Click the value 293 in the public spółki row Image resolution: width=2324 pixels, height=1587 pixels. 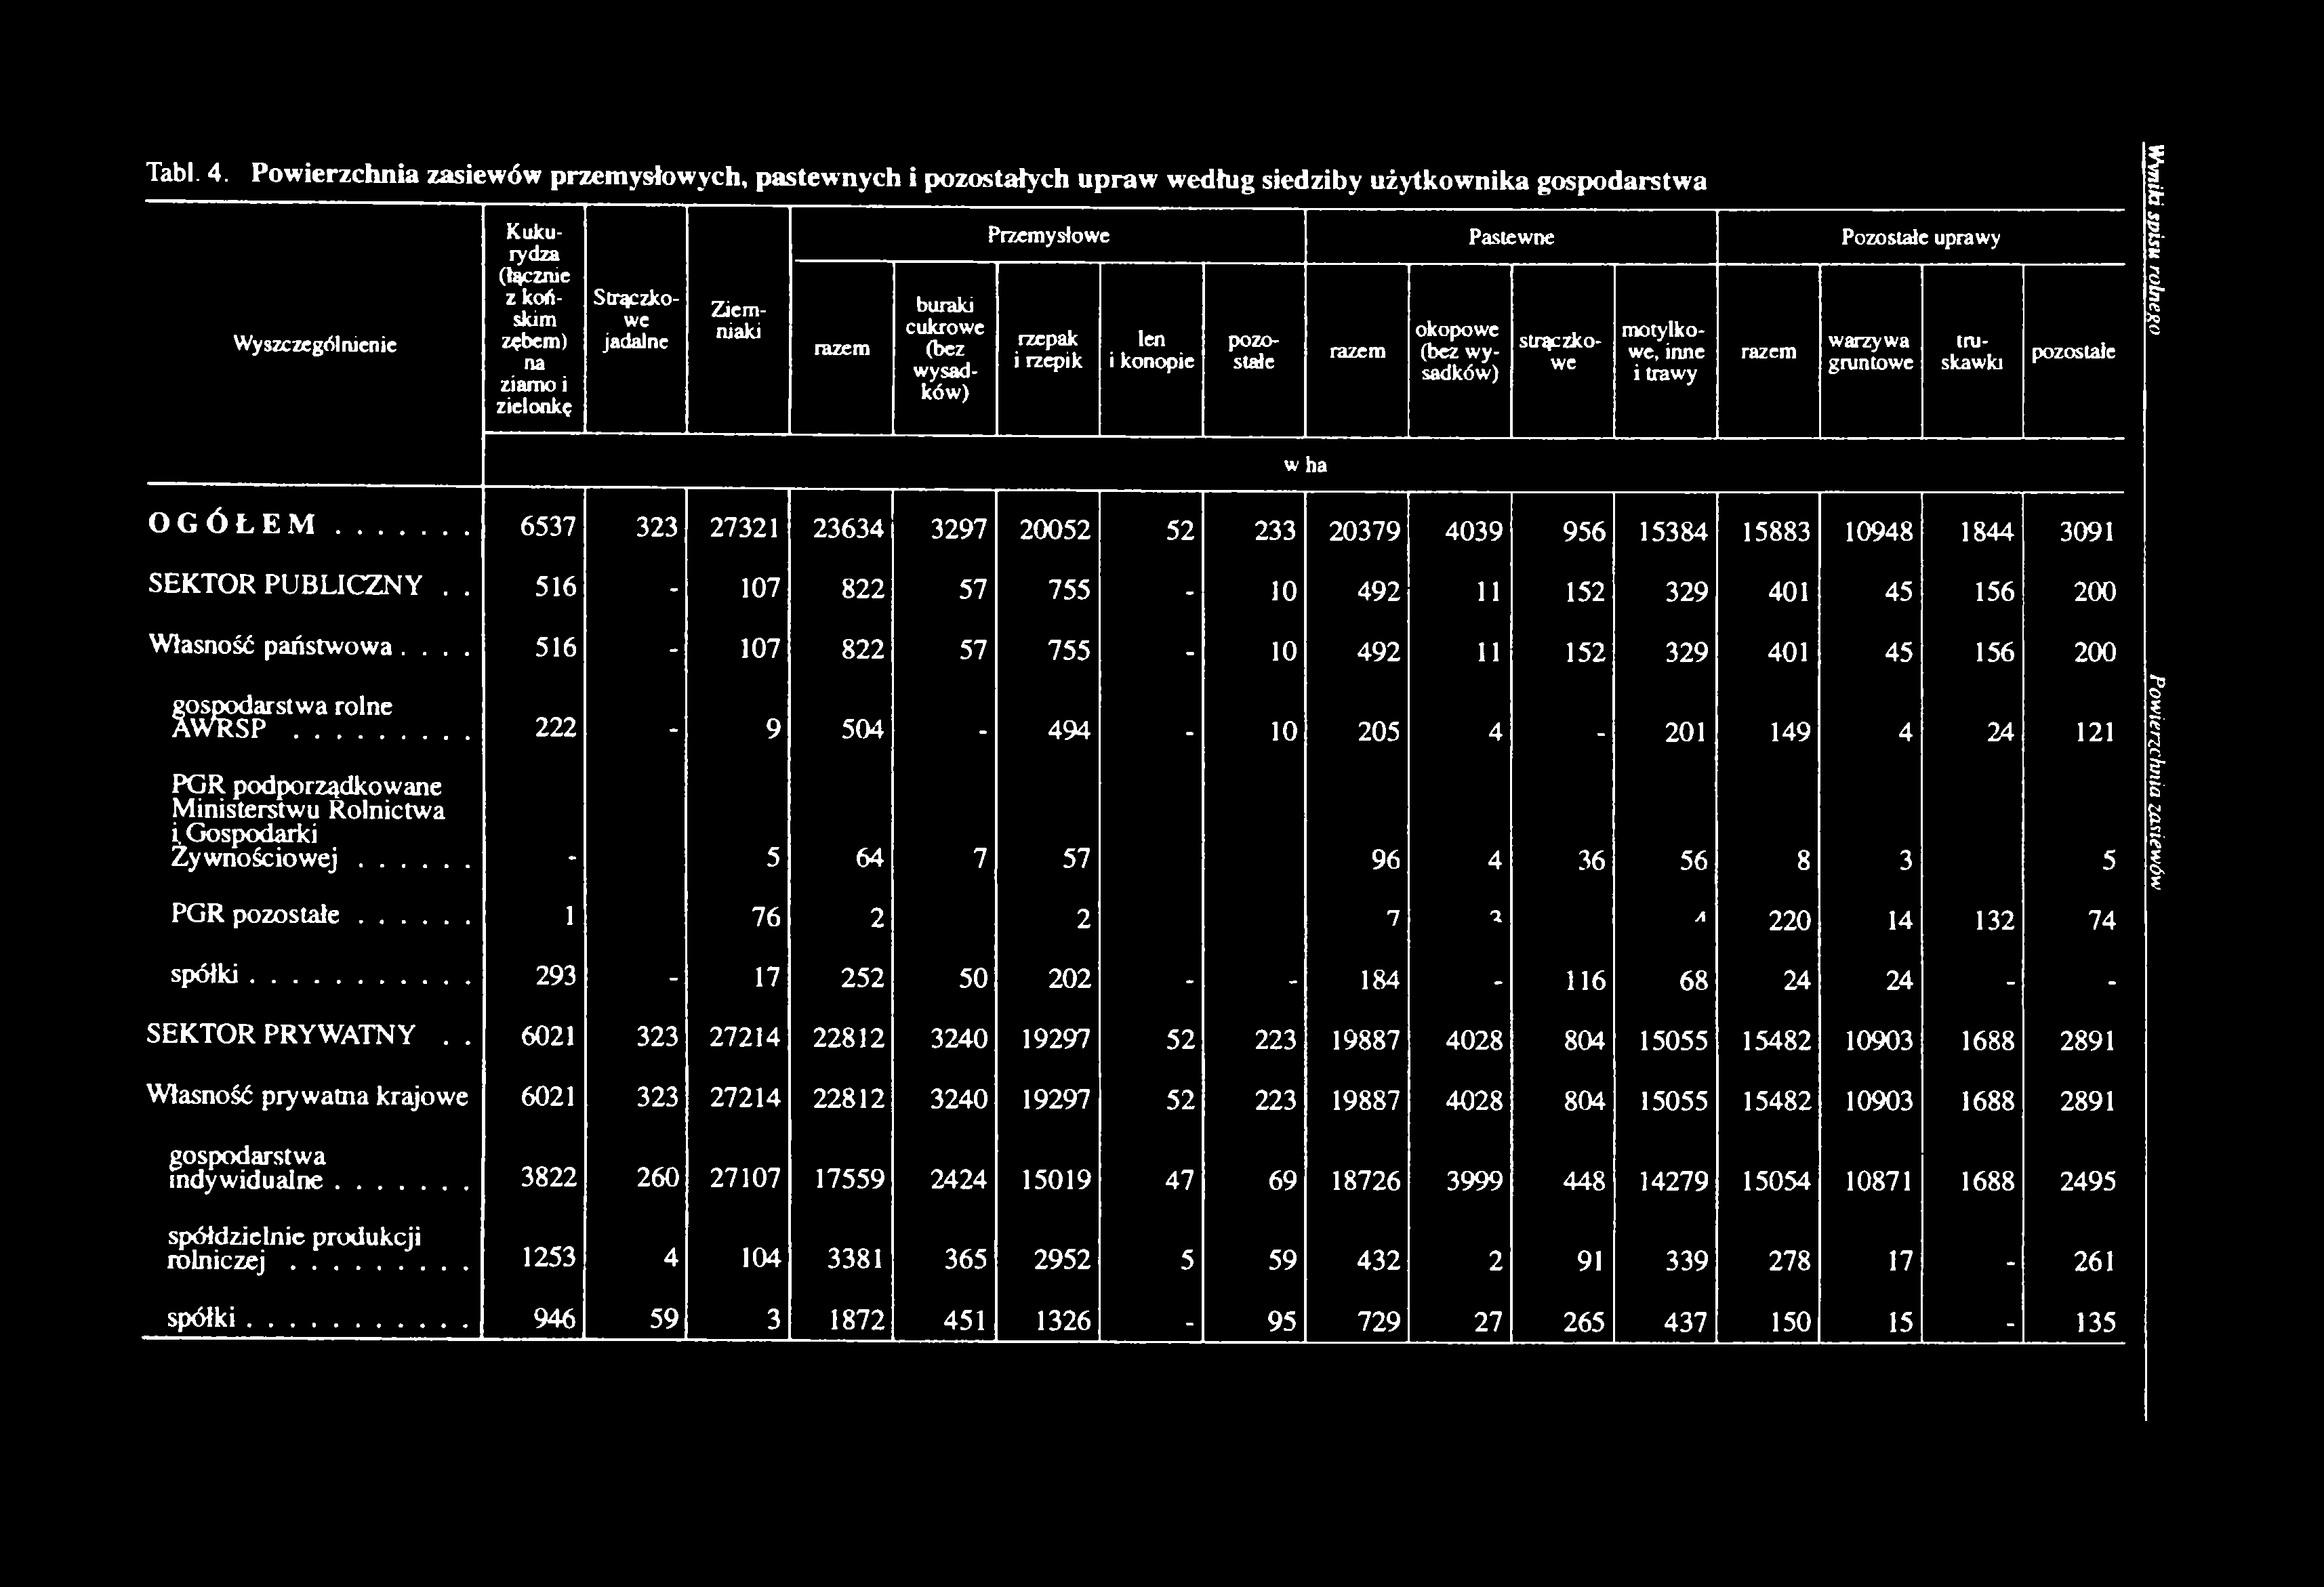555,976
